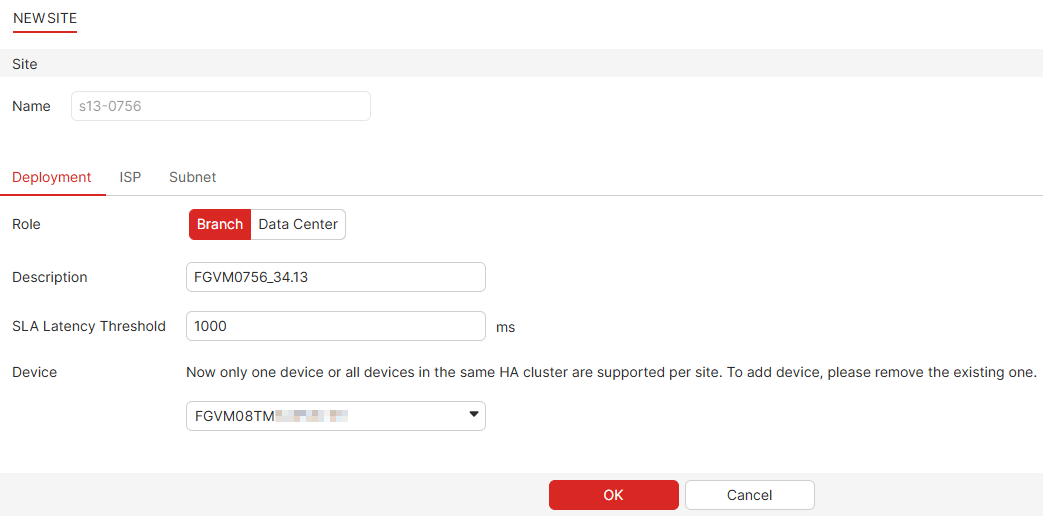Edit the SLA Latency Threshold value
Screen dimensions: 1043x516
pyautogui.click(x=335, y=326)
